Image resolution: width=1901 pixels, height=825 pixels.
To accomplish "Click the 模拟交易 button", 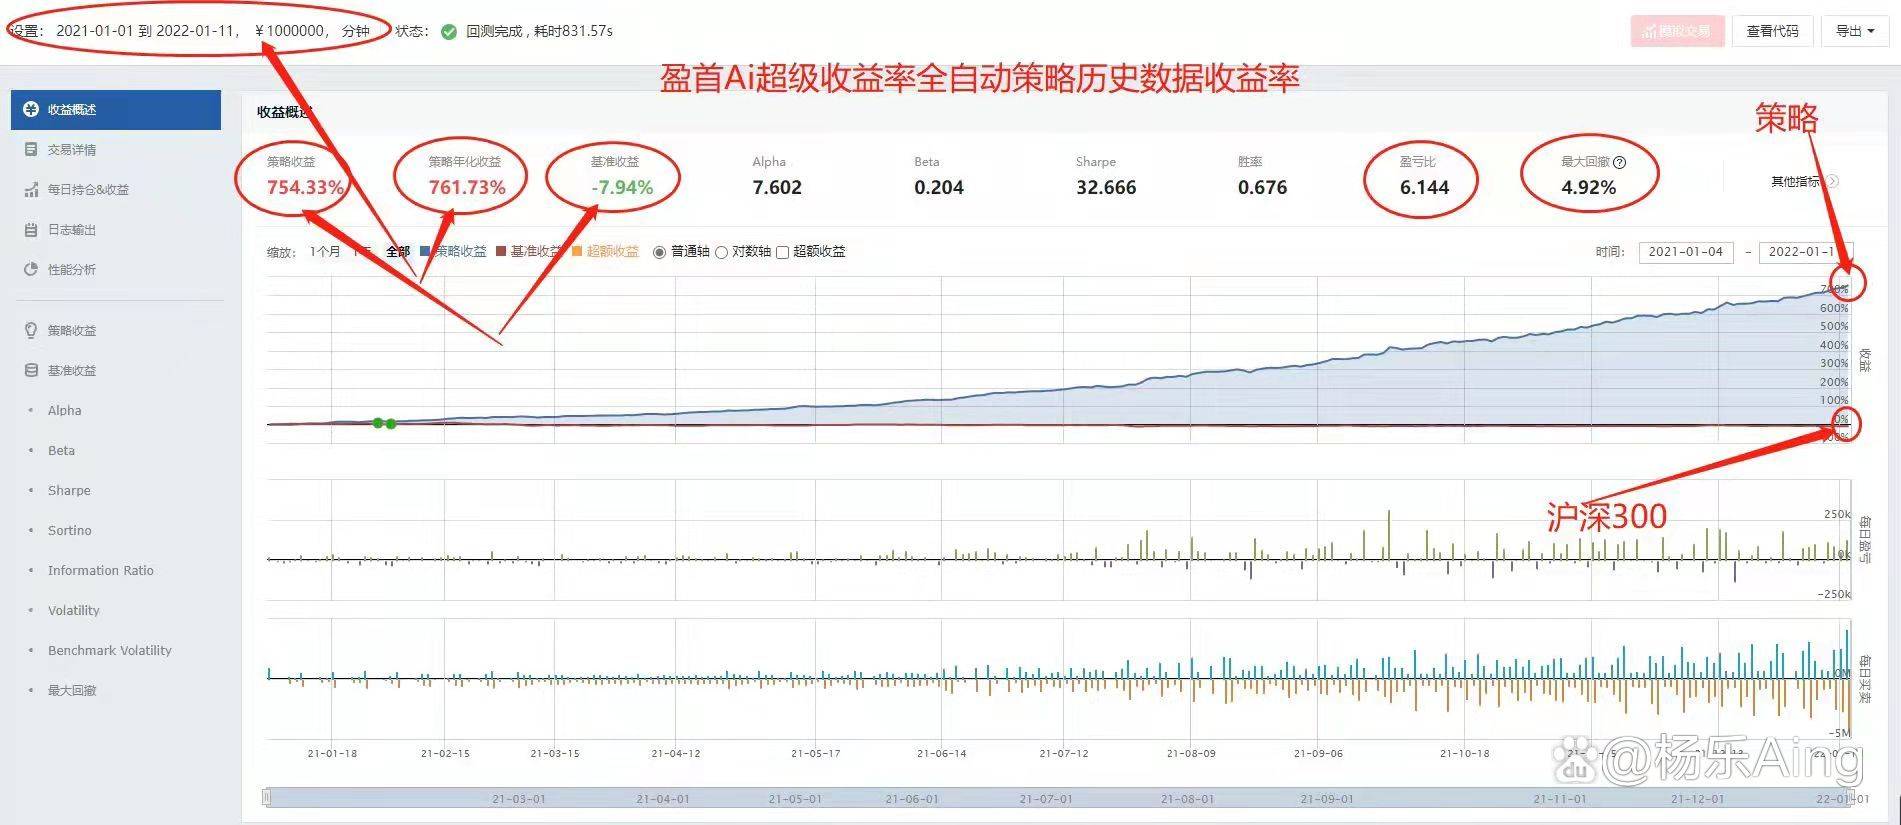I will pyautogui.click(x=1677, y=31).
